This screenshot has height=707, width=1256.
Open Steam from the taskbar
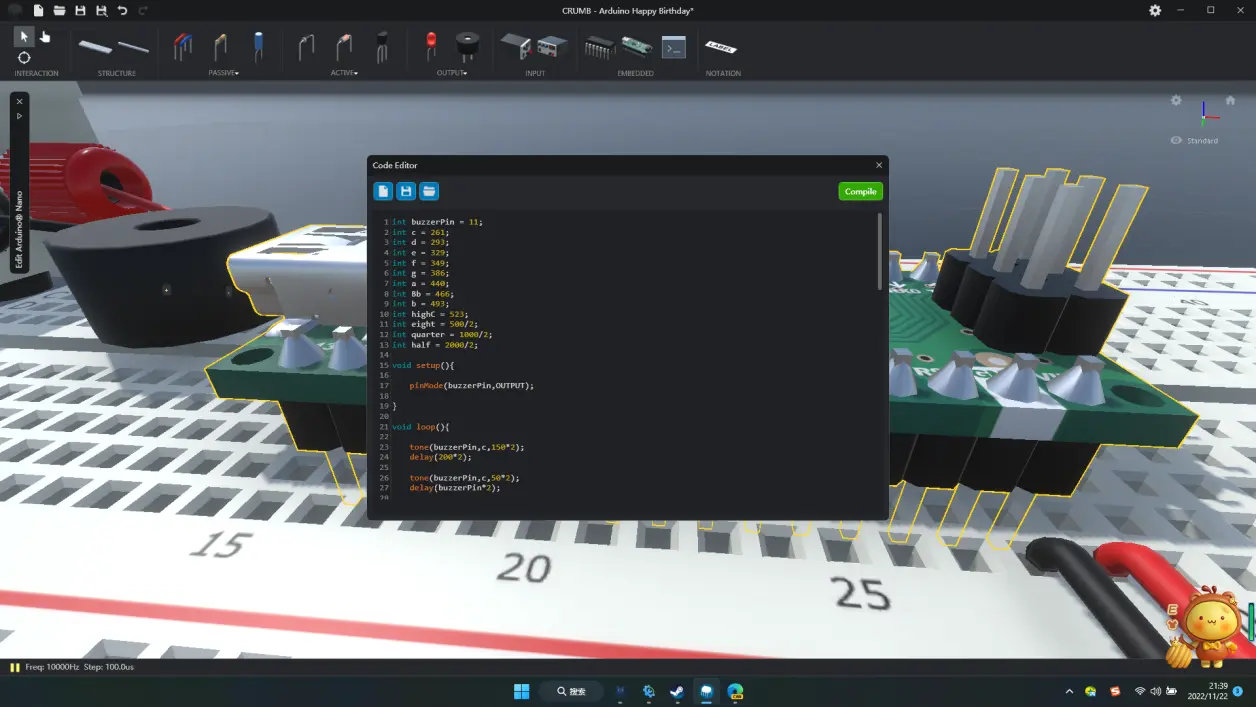(677, 691)
